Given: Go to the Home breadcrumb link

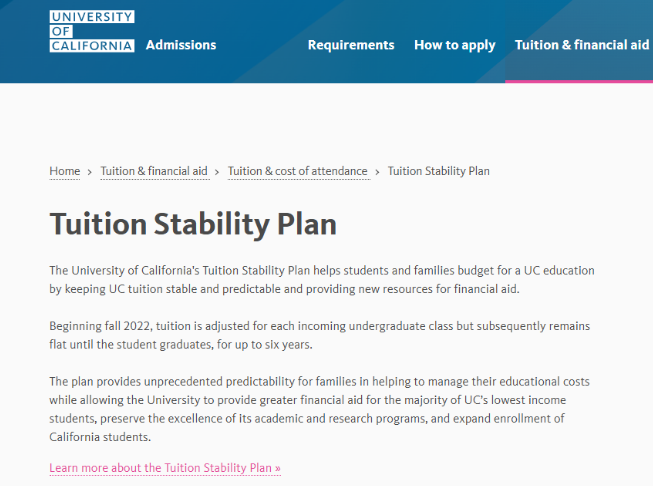Looking at the screenshot, I should 65,171.
